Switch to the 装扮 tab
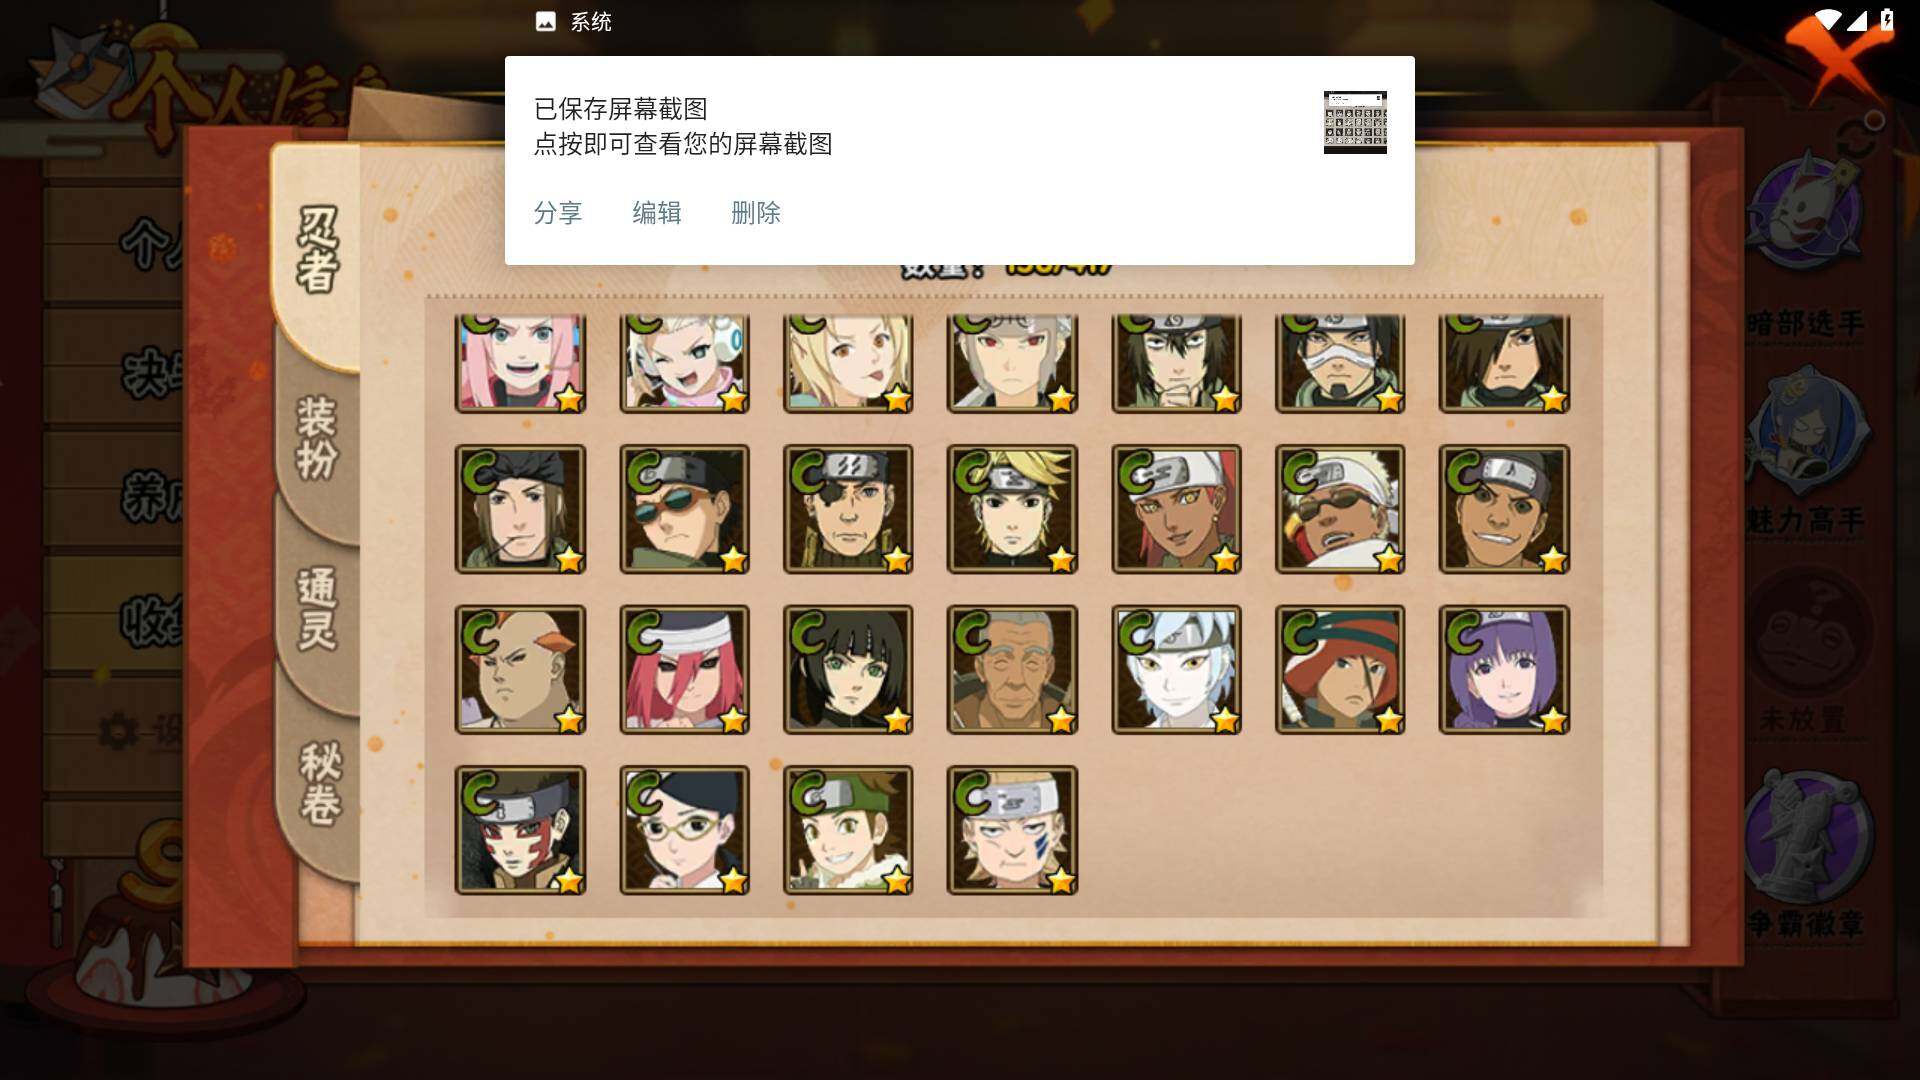This screenshot has width=1920, height=1080. click(318, 438)
